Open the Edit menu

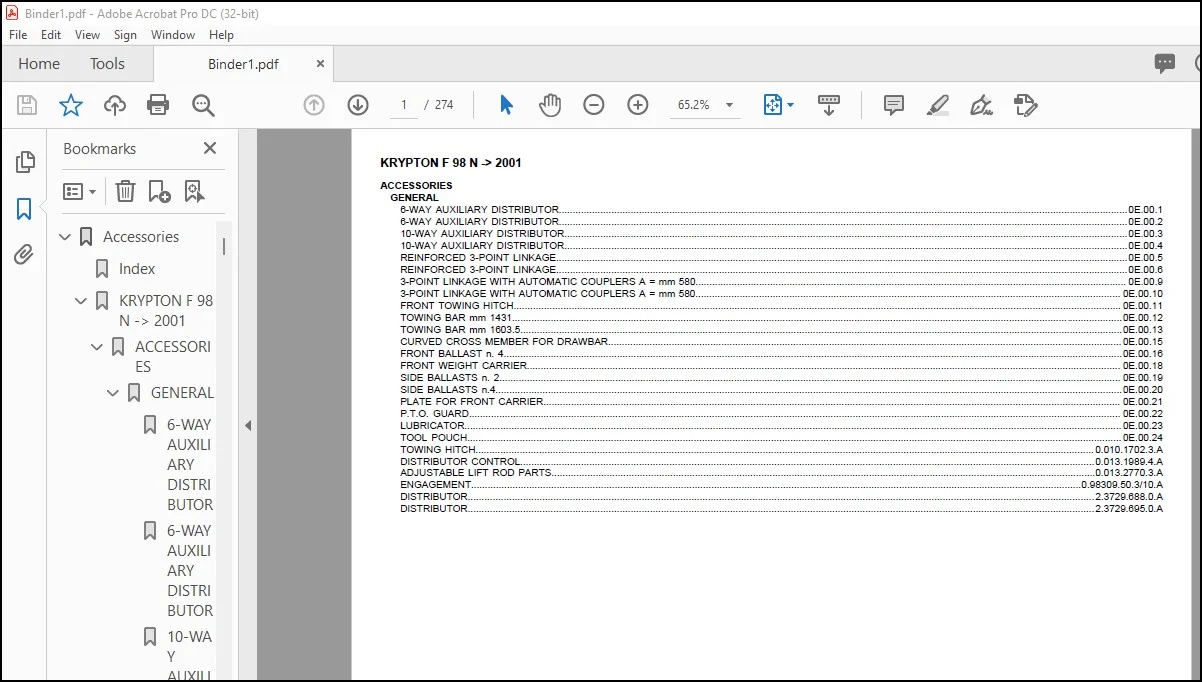click(x=51, y=34)
